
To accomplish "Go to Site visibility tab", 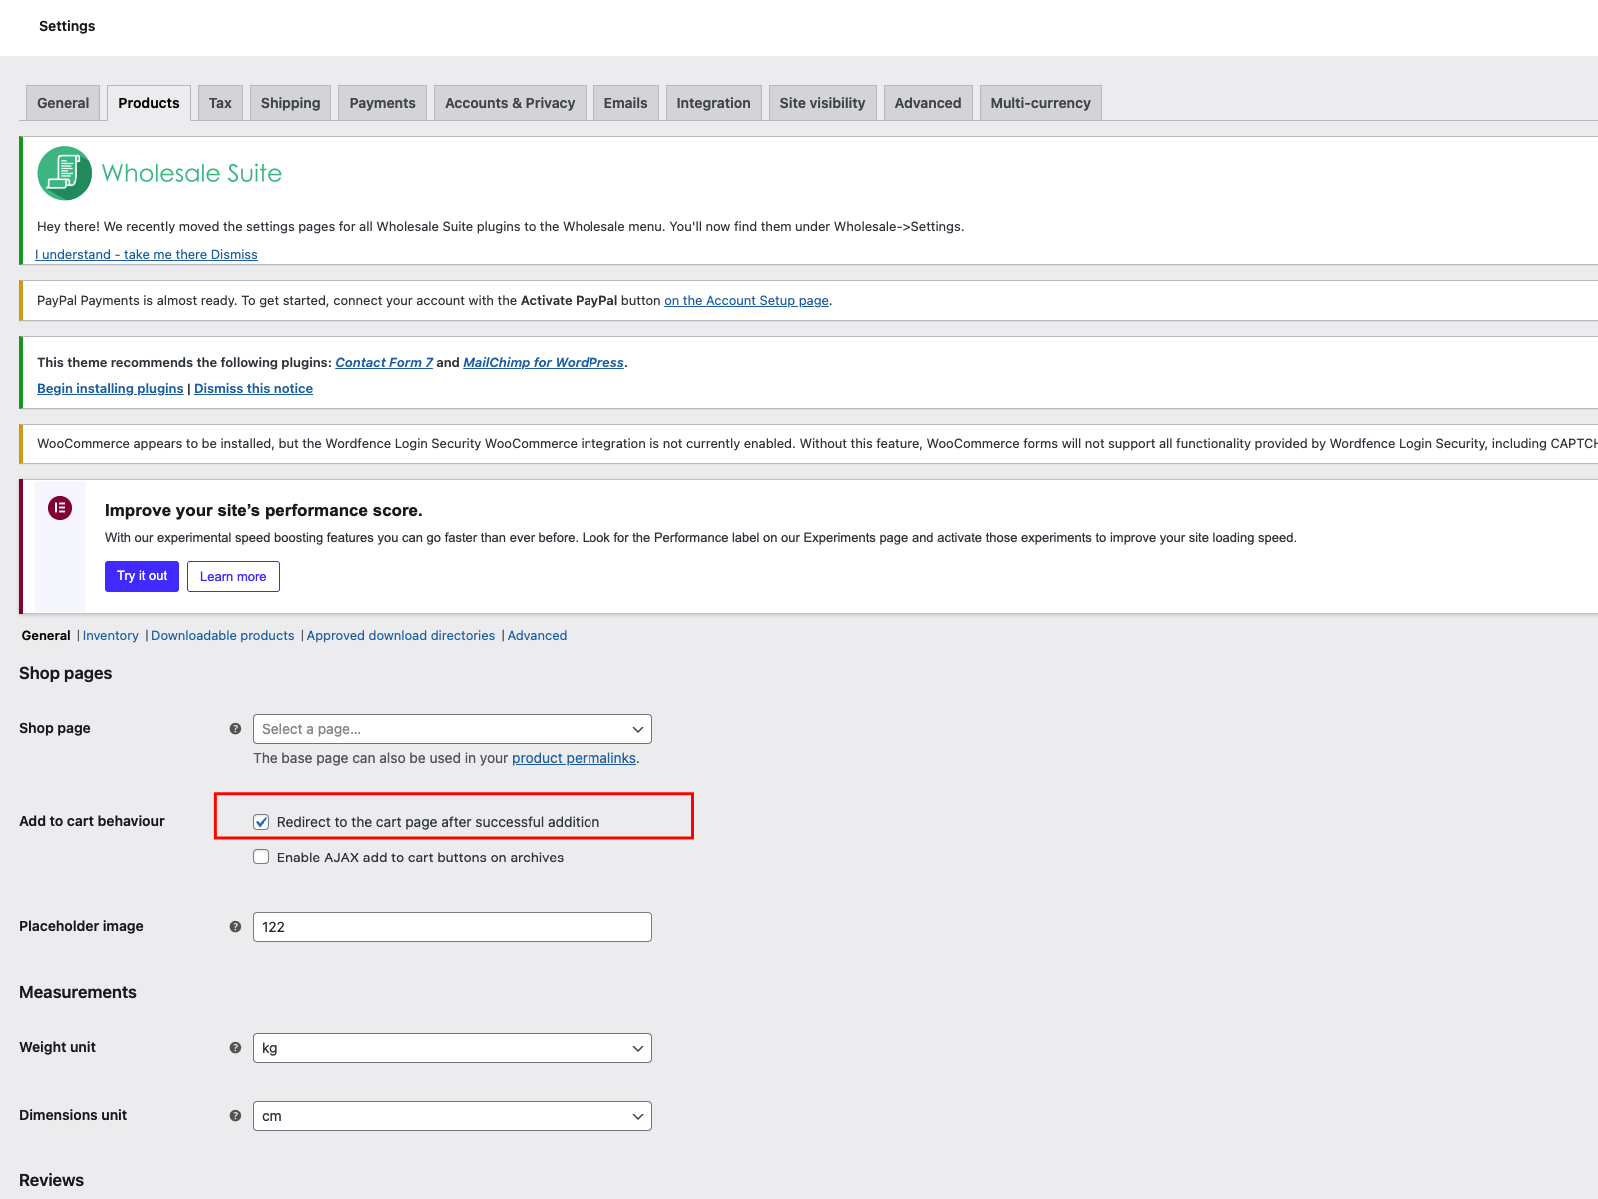I will [x=823, y=103].
